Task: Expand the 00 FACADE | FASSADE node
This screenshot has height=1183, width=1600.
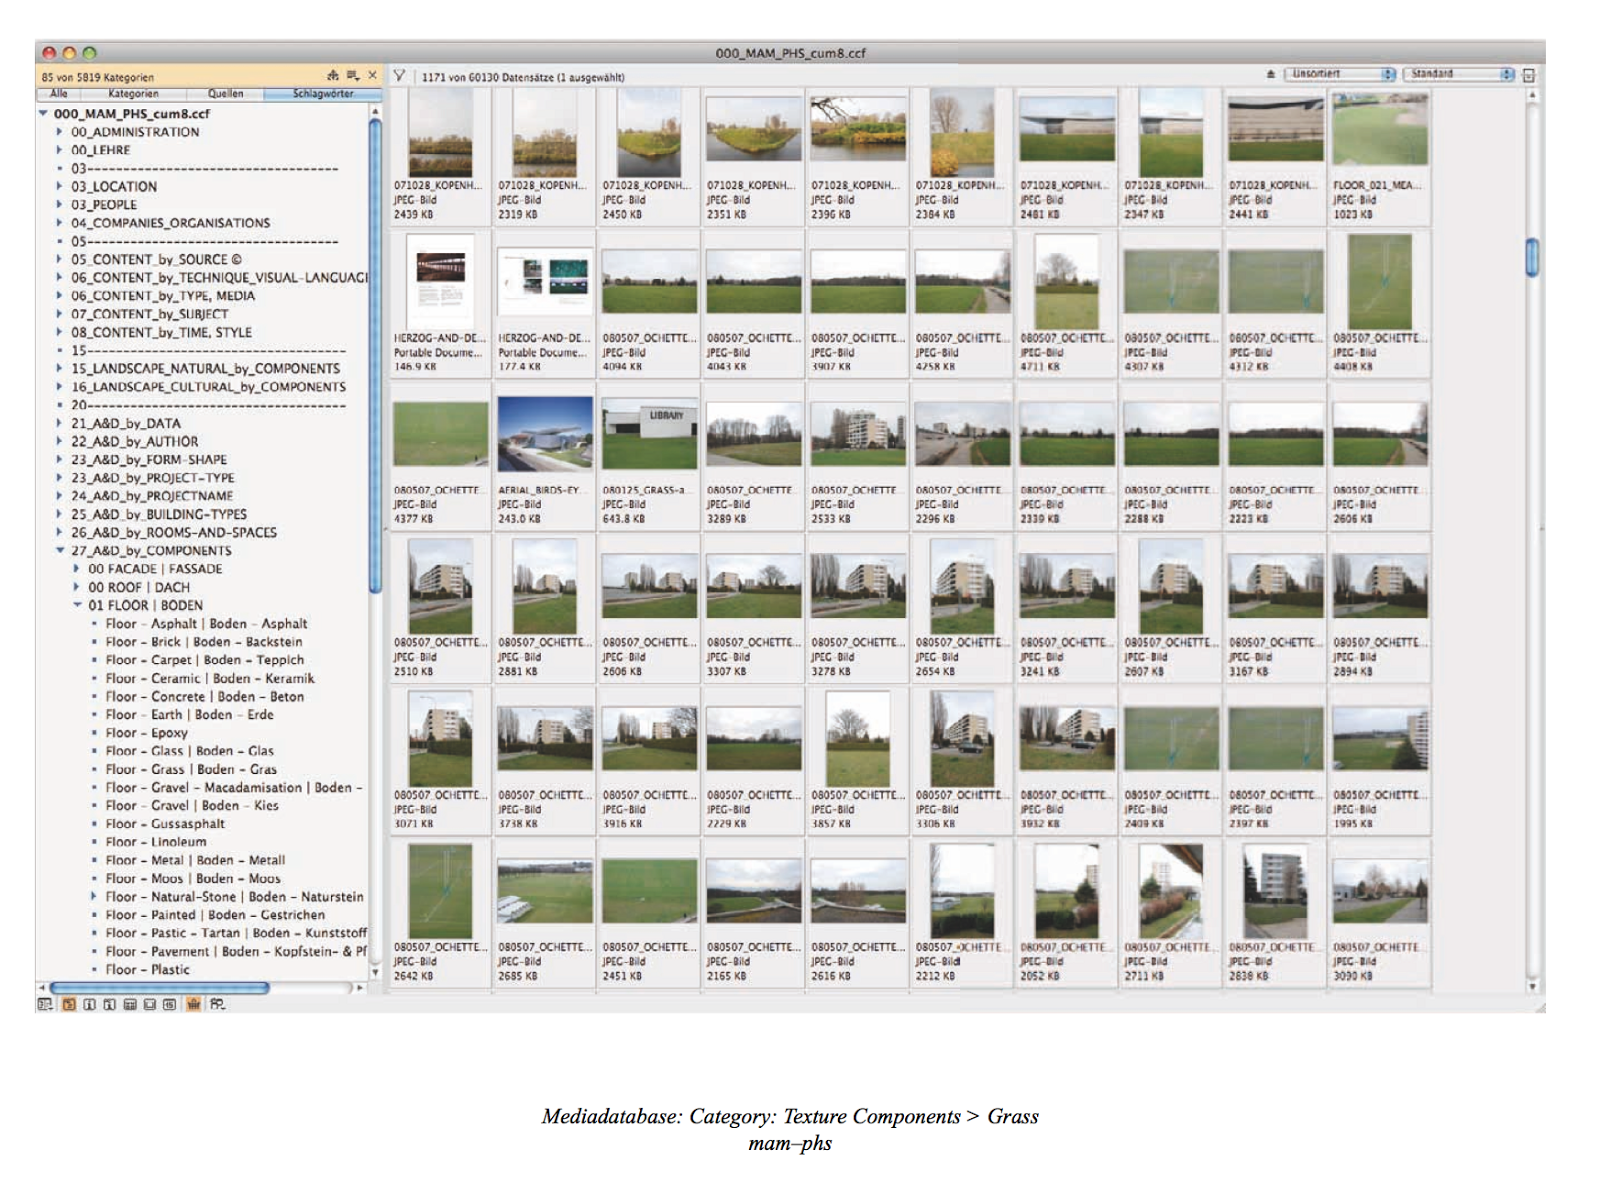Action: coord(76,569)
